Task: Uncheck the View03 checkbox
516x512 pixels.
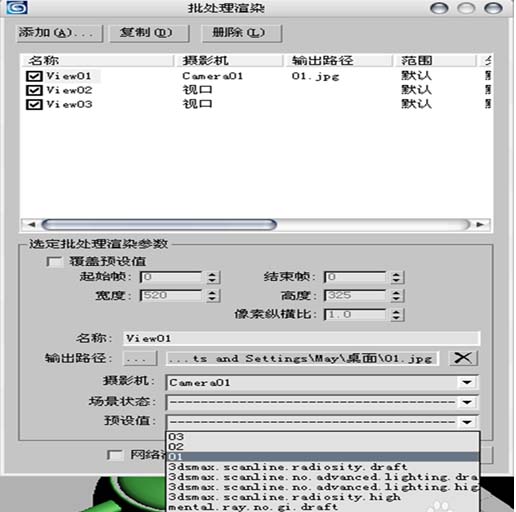Action: (x=34, y=105)
